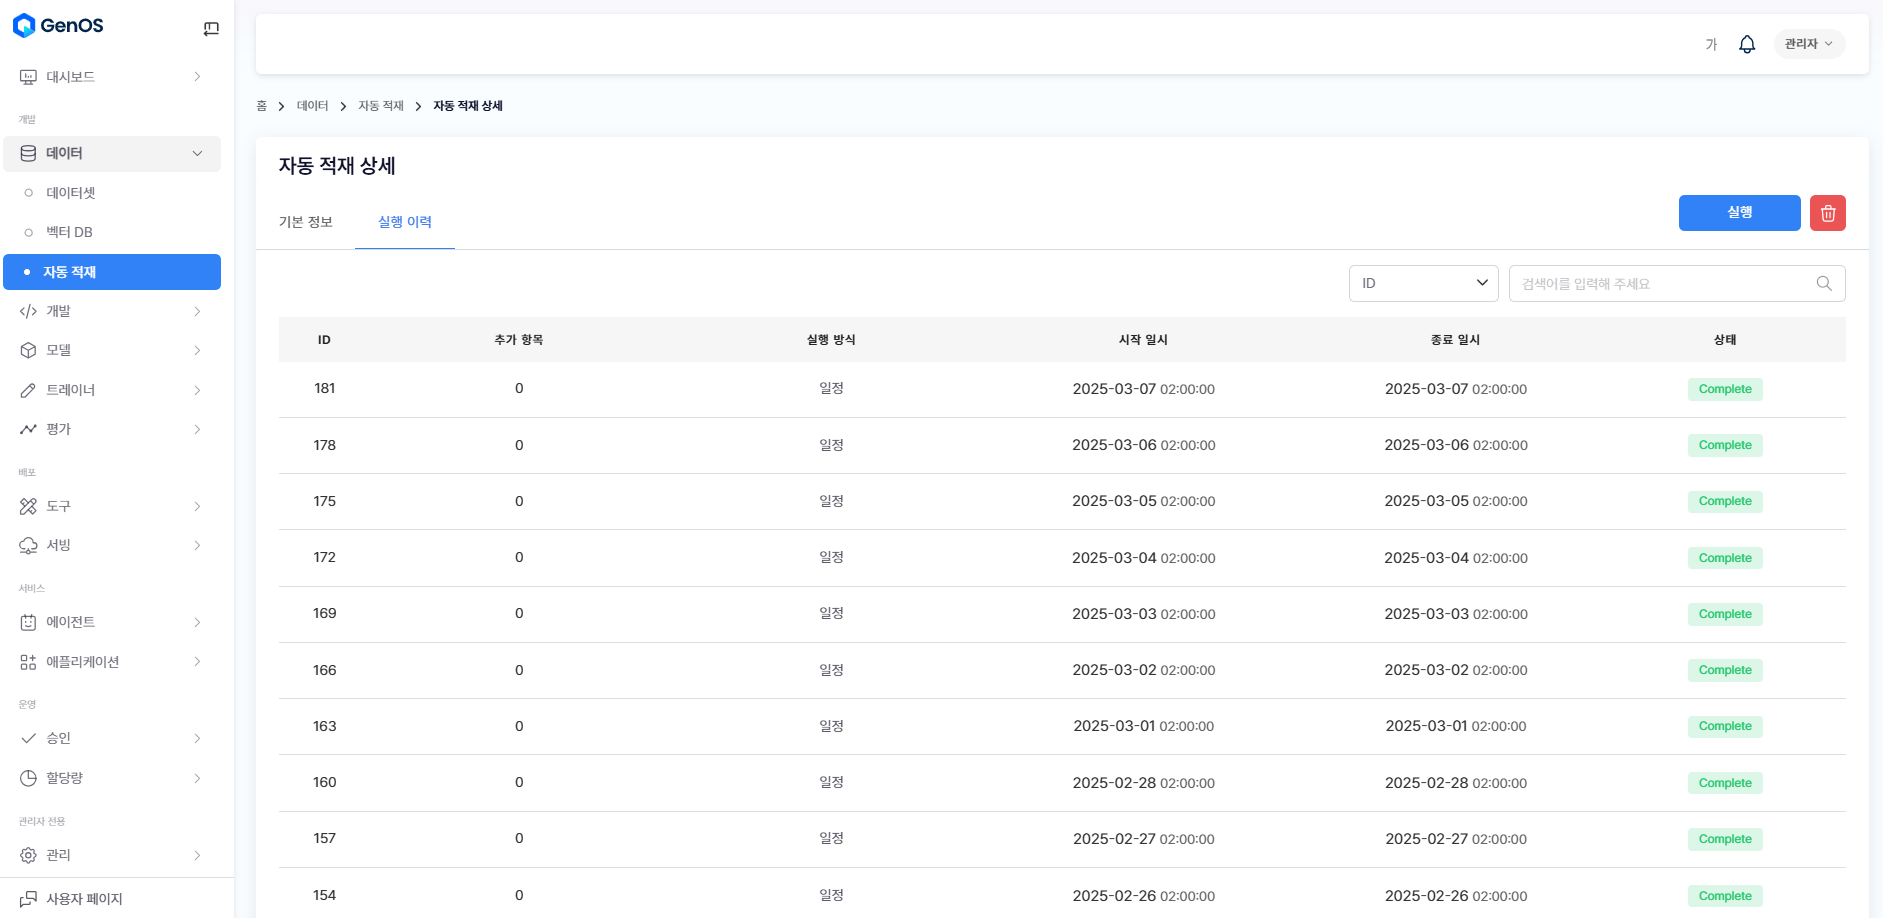Open the 관리자 user dropdown

tap(1808, 44)
